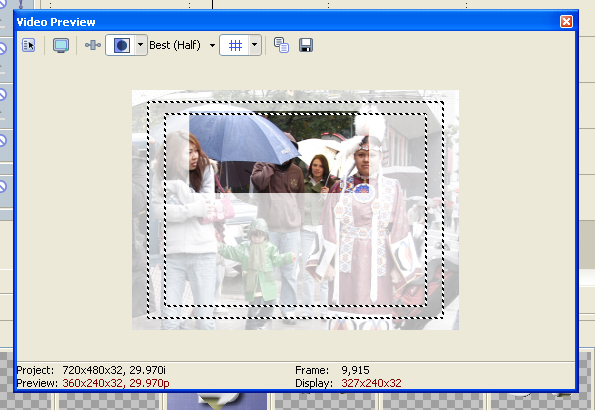Expand the Overlays grid dropdown arrow

(255, 45)
